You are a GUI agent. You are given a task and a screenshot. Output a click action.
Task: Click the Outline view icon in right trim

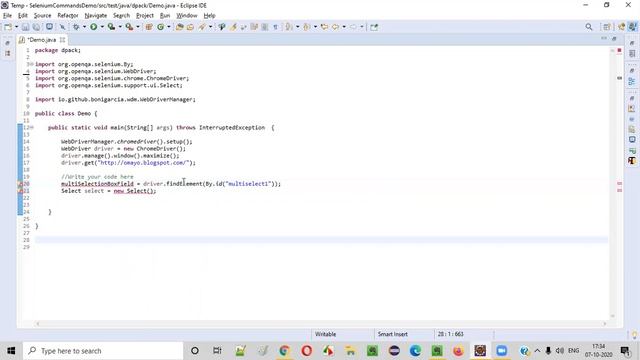point(632,81)
